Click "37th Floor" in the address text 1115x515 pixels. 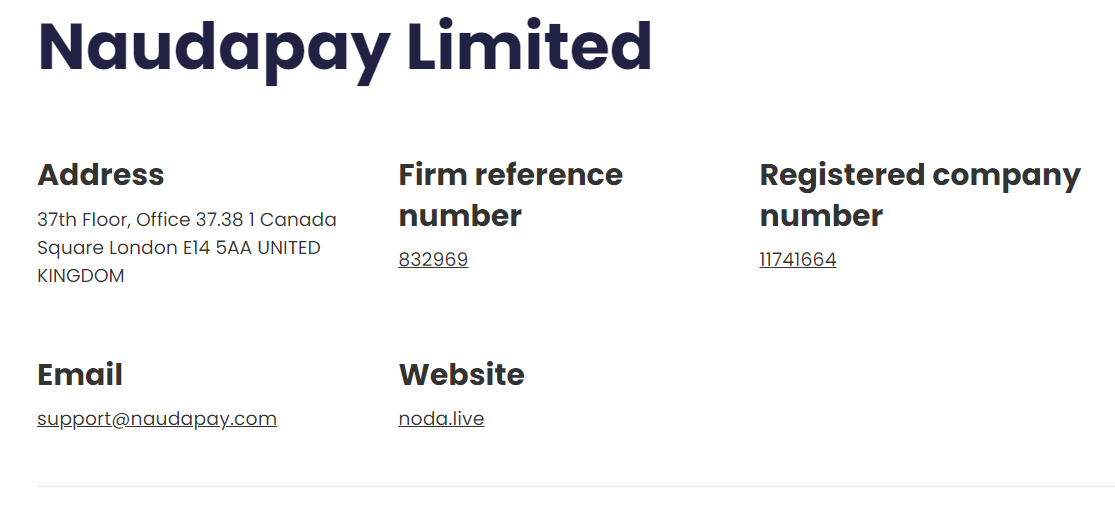pyautogui.click(x=82, y=220)
